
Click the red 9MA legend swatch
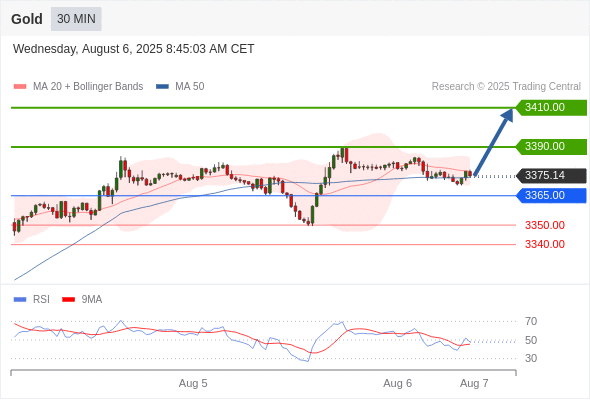(x=68, y=300)
